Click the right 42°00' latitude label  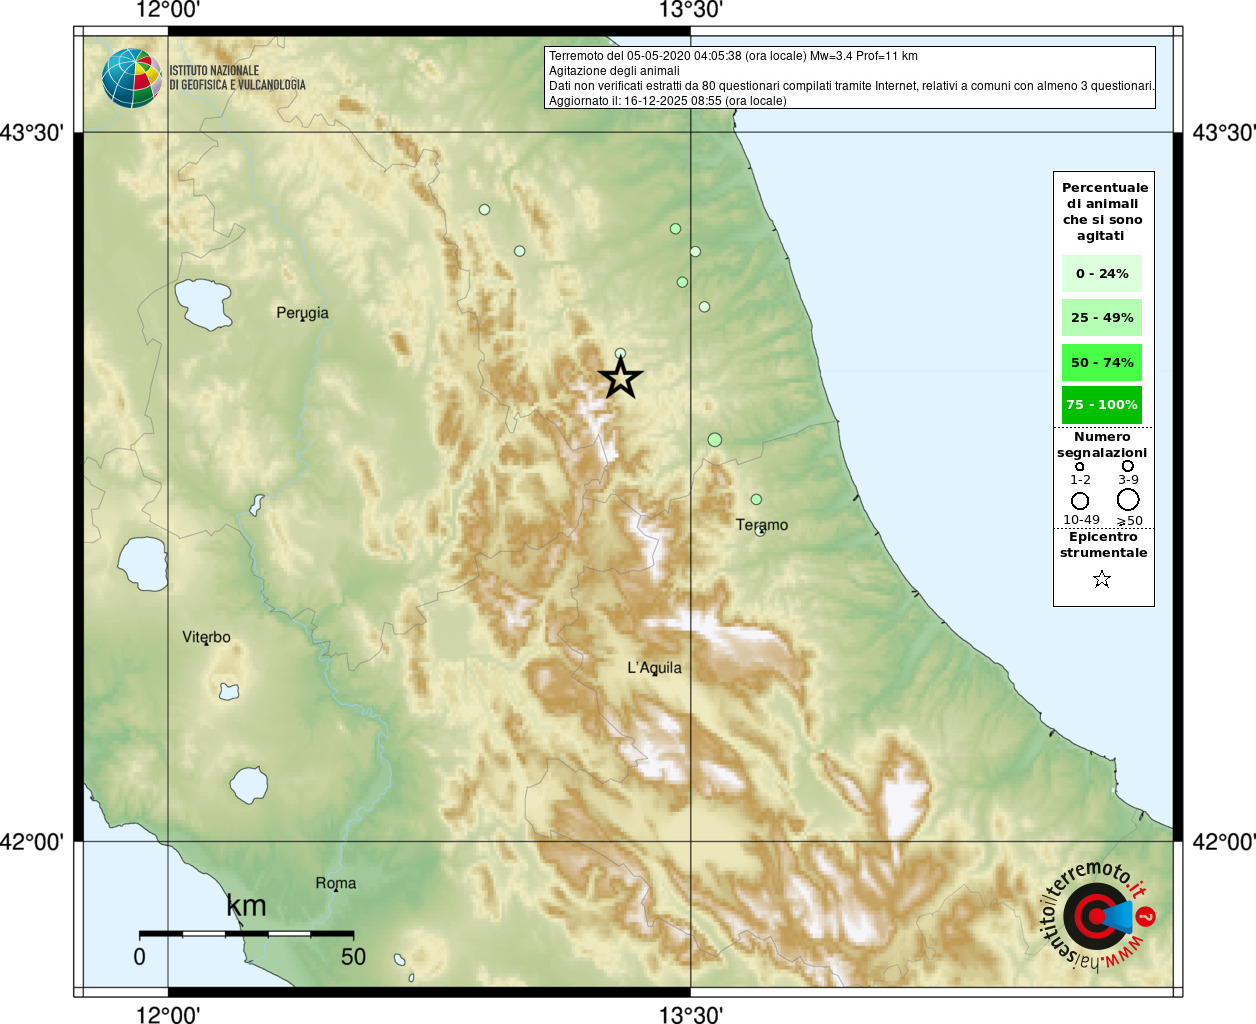point(1224,842)
